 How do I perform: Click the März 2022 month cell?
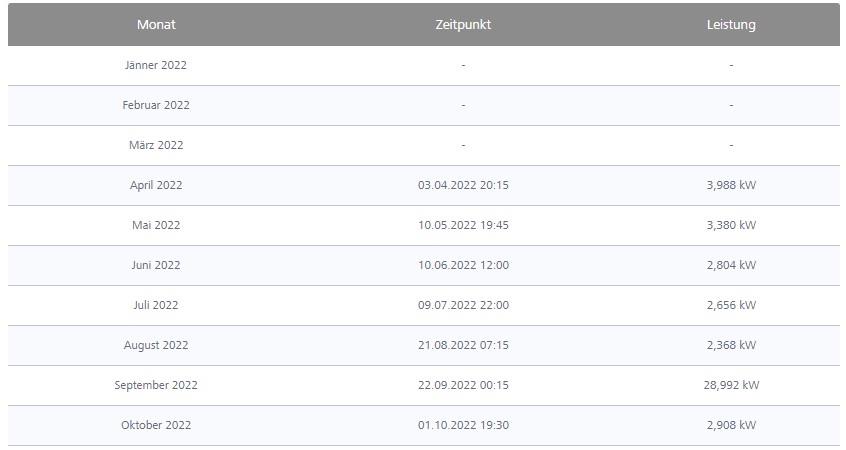pyautogui.click(x=156, y=145)
